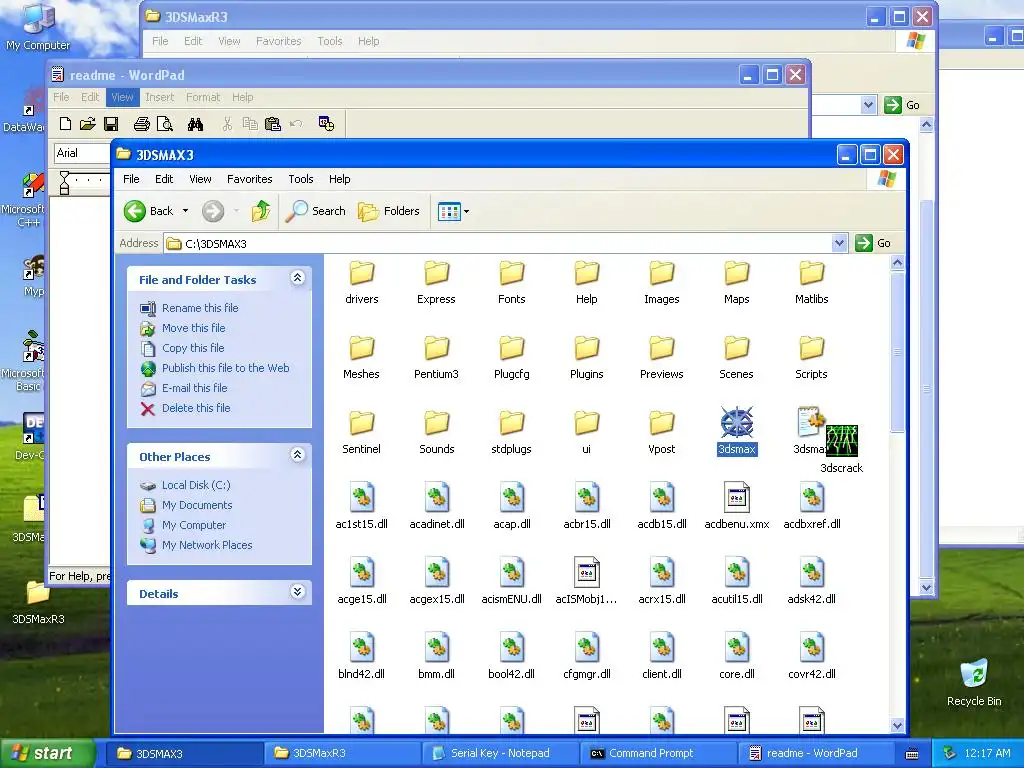The width and height of the screenshot is (1024, 768).
Task: Collapse the Other Places panel
Action: click(297, 455)
